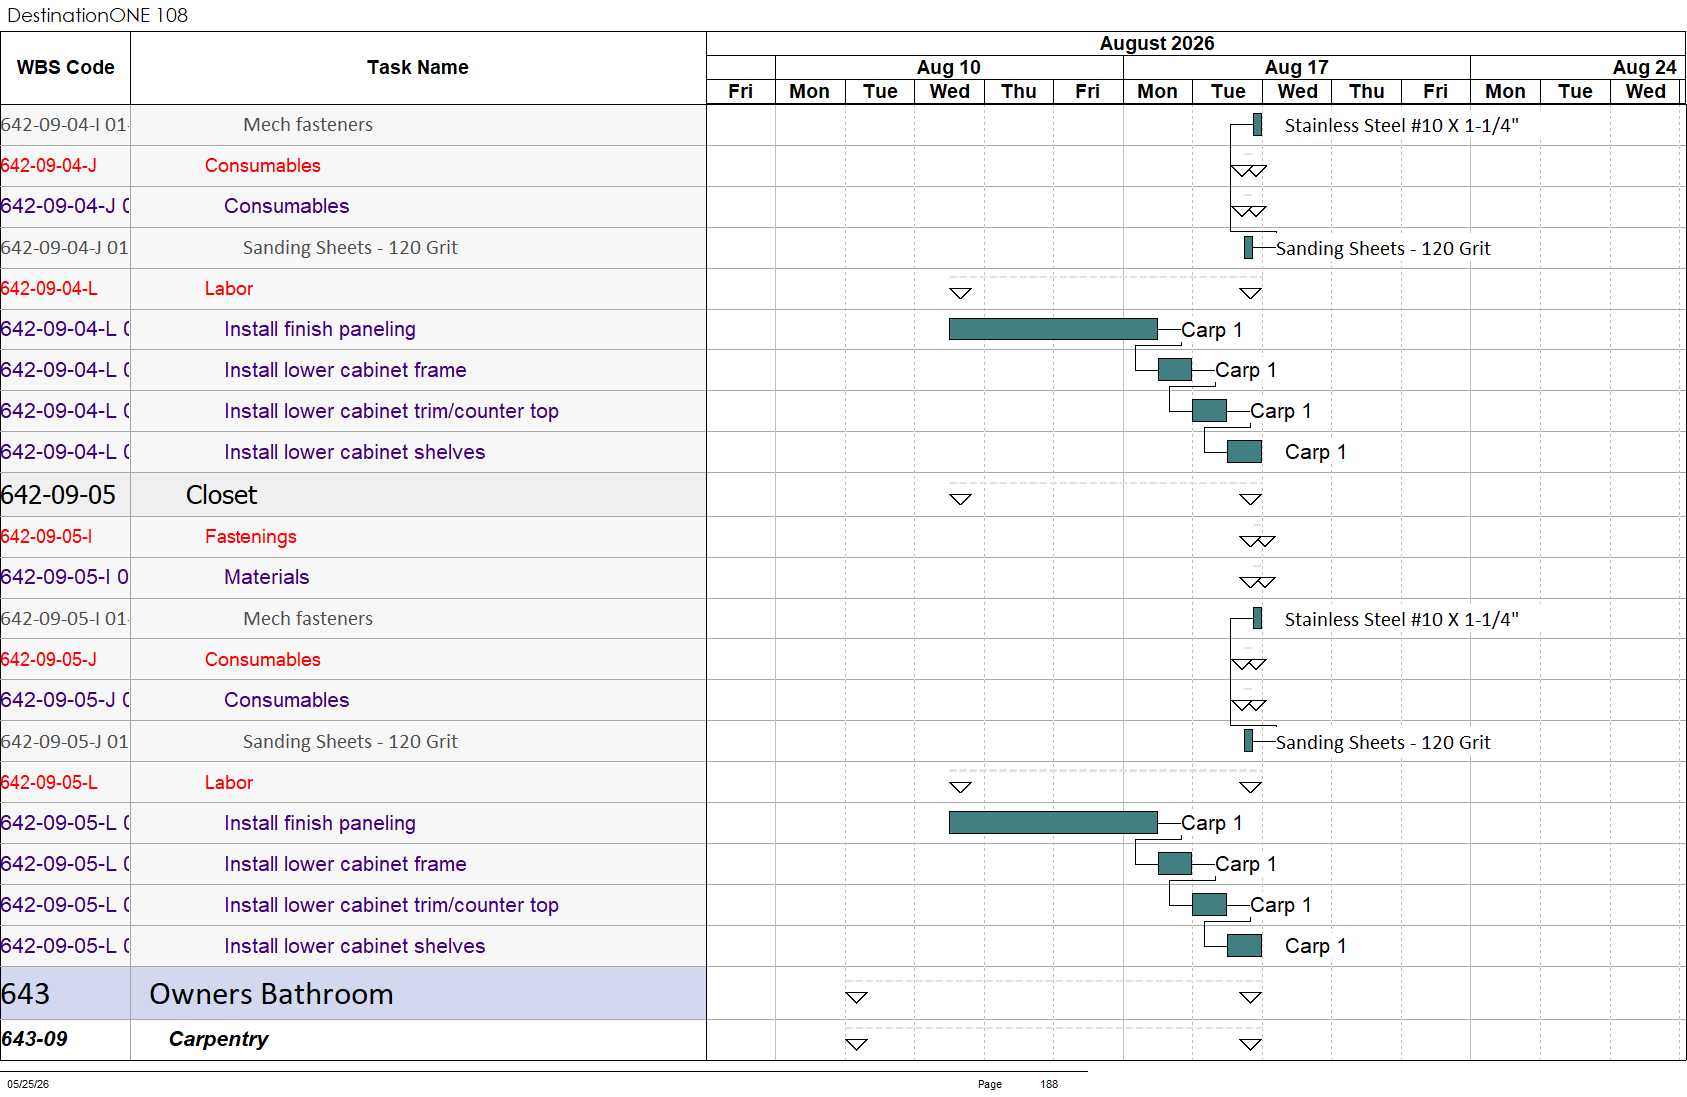Click Owners Bathroom summary start triangle
This screenshot has width=1687, height=1097.
click(x=856, y=997)
